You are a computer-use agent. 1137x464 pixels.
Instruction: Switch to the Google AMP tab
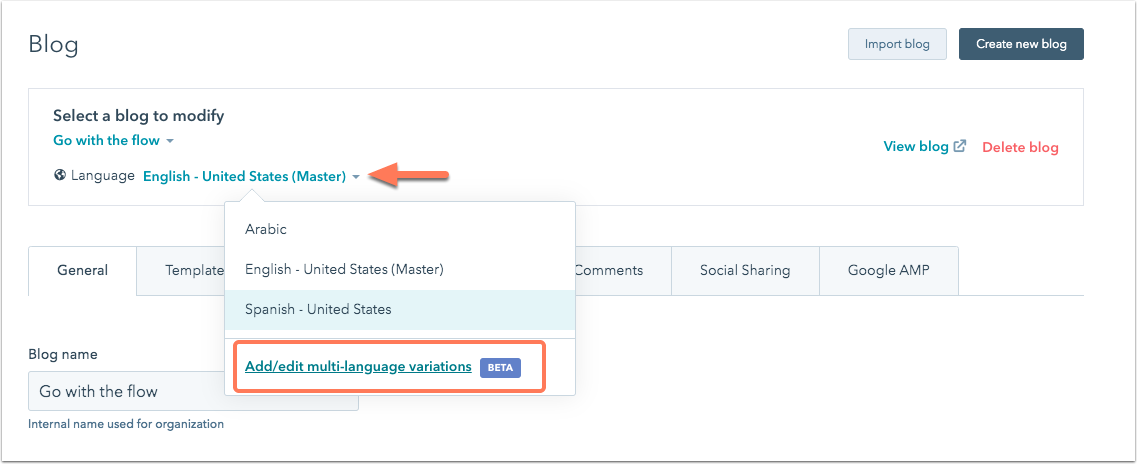pos(889,270)
